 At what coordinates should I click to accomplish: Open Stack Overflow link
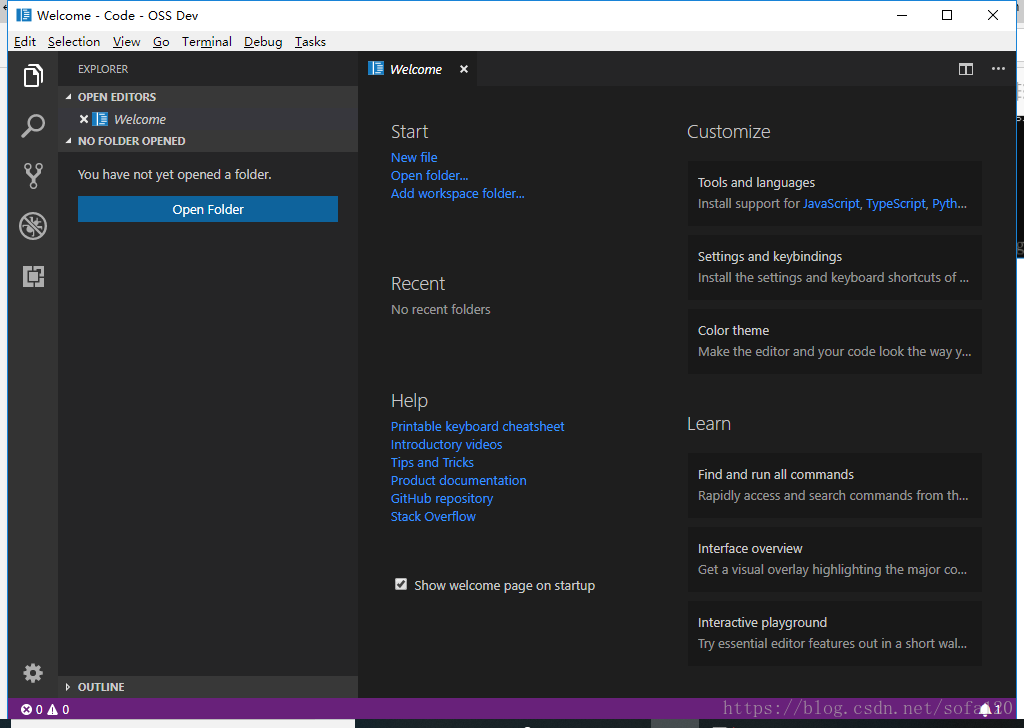(x=433, y=516)
